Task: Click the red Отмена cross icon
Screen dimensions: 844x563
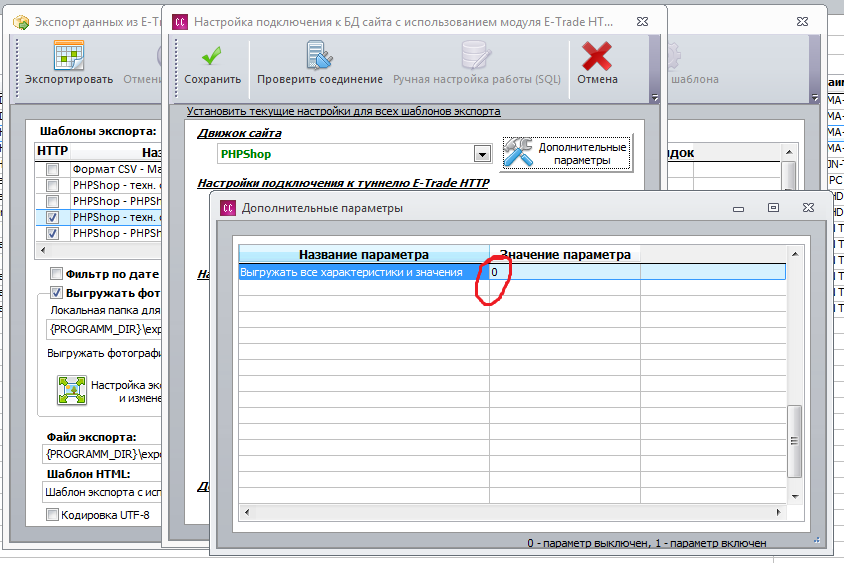Action: pyautogui.click(x=597, y=56)
